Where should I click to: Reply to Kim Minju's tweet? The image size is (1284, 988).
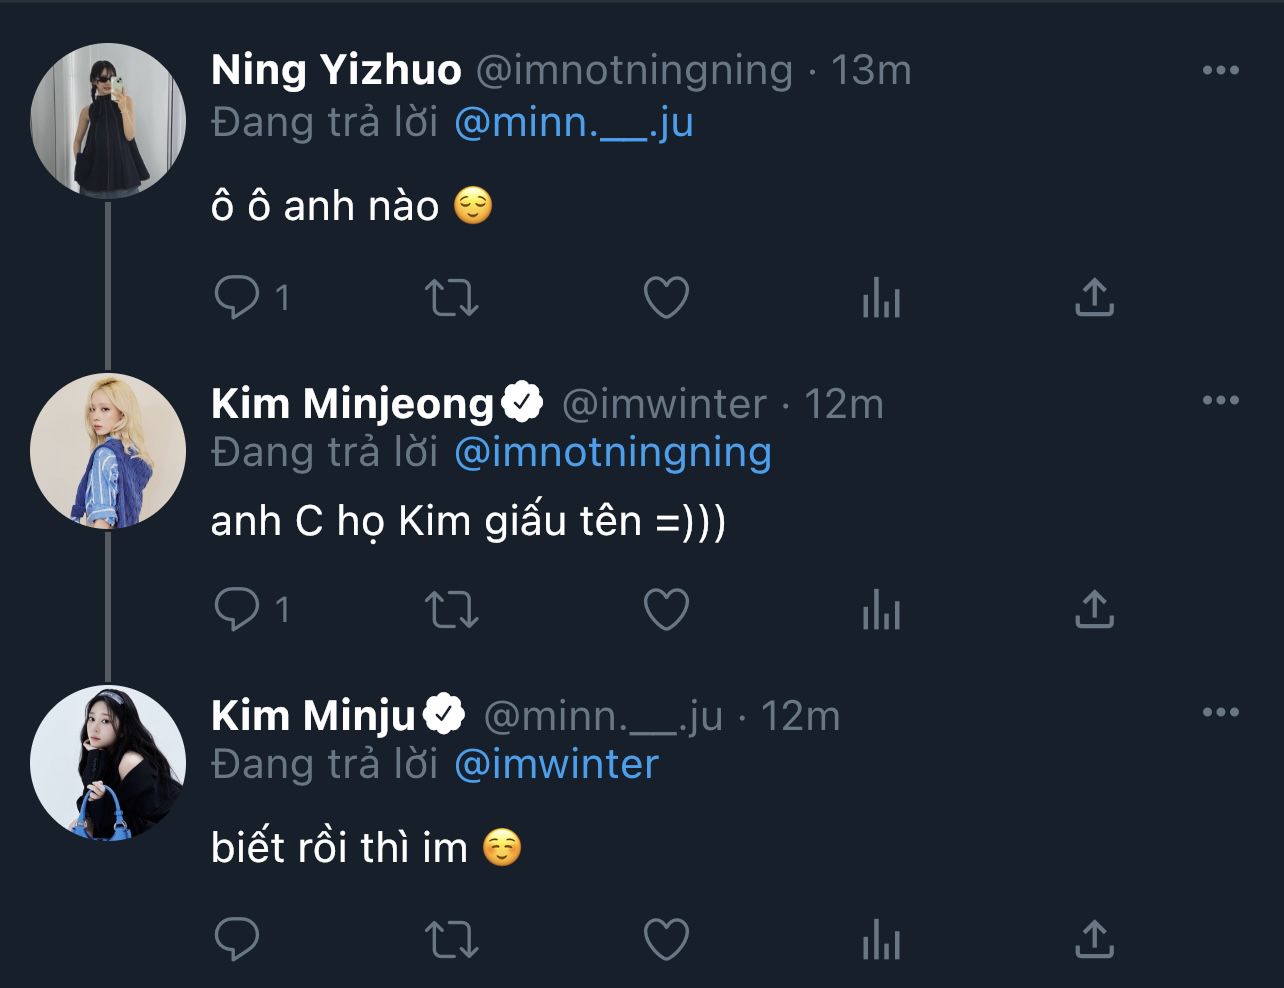[x=237, y=939]
